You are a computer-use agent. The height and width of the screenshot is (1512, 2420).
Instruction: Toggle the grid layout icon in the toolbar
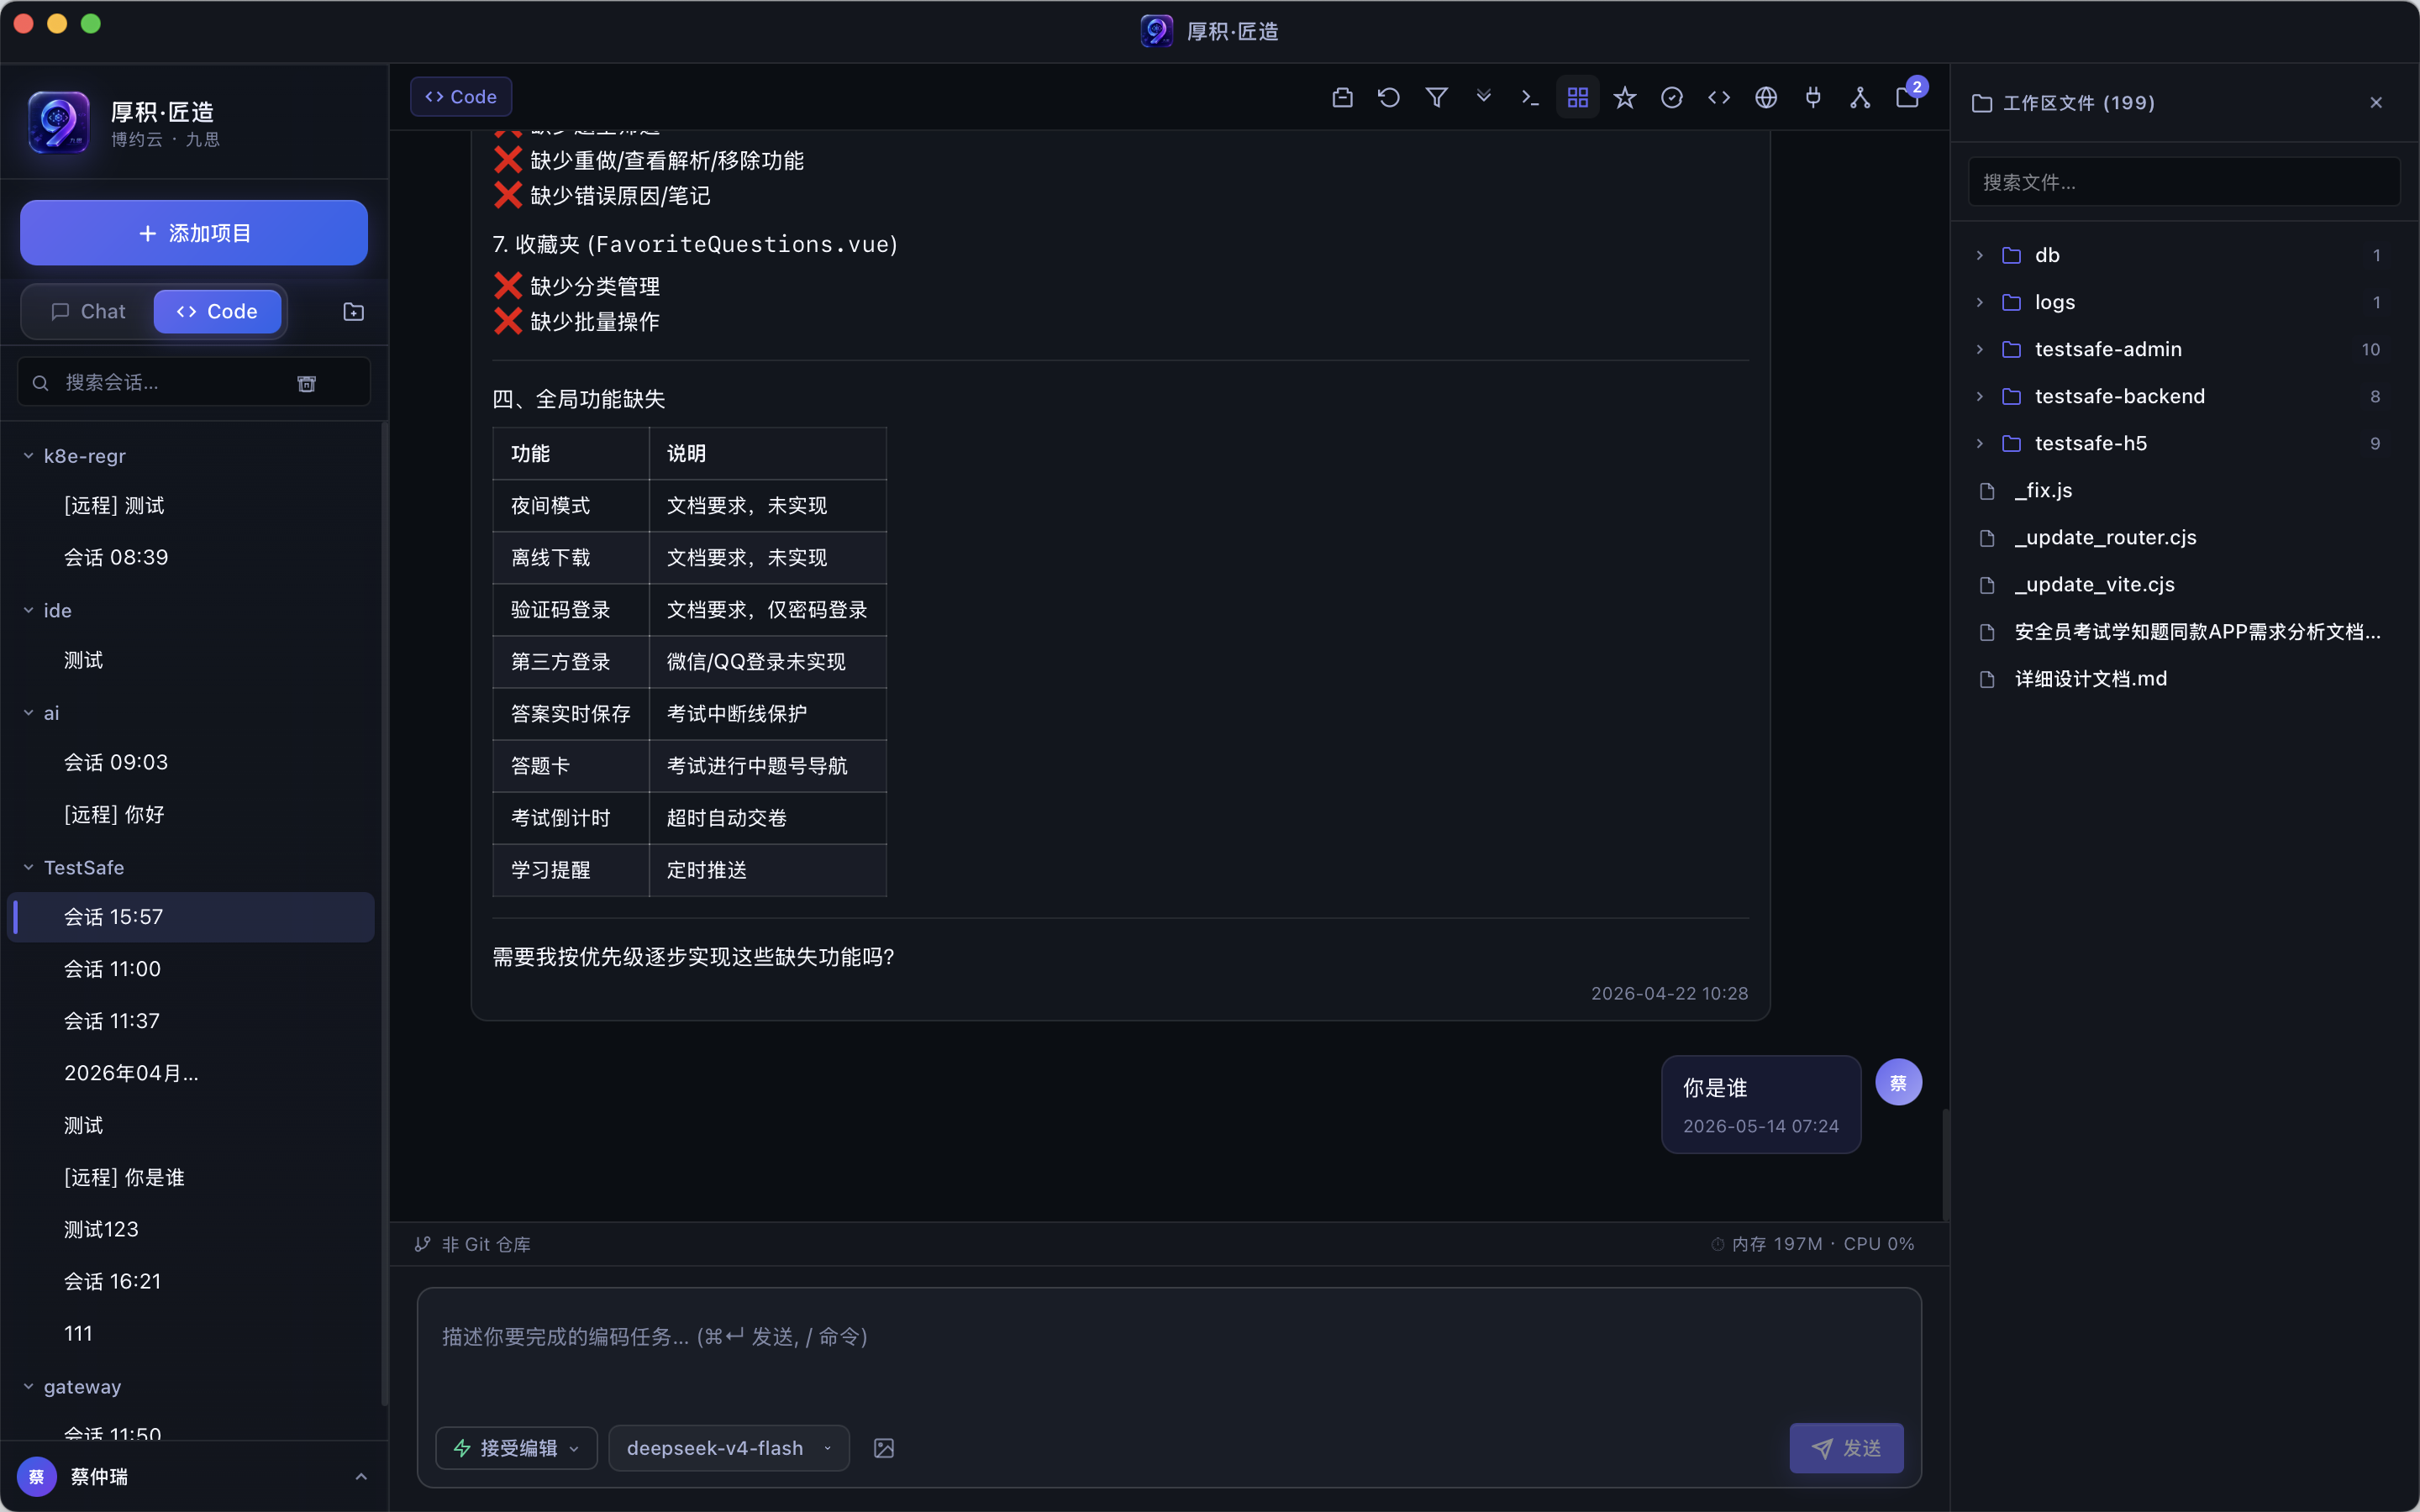pos(1577,97)
